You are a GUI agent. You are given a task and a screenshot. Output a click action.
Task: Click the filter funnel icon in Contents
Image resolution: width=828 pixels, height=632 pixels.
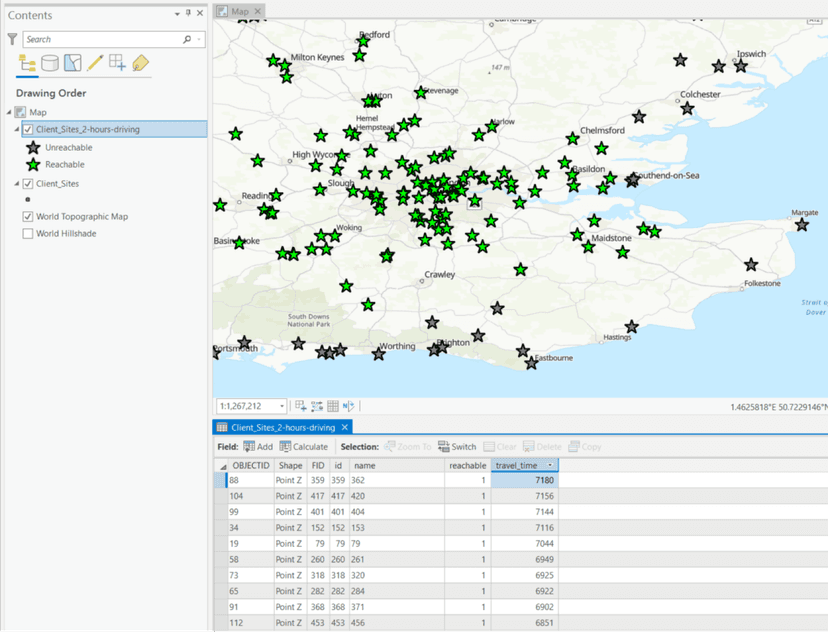(x=12, y=39)
